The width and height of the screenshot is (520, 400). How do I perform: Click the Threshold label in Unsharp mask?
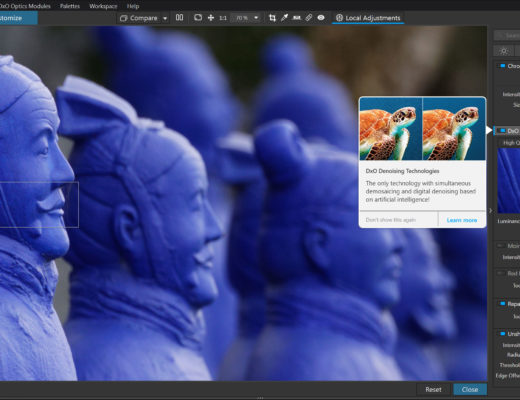click(x=509, y=365)
